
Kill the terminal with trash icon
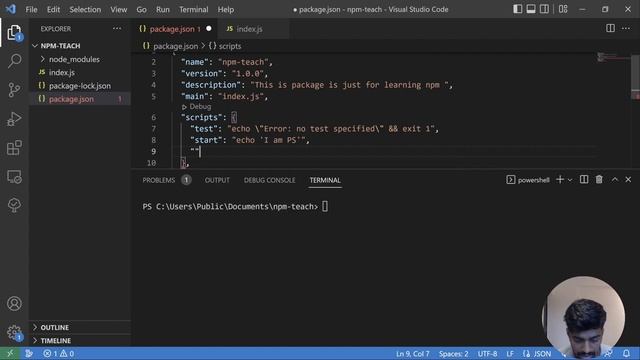pyautogui.click(x=599, y=180)
